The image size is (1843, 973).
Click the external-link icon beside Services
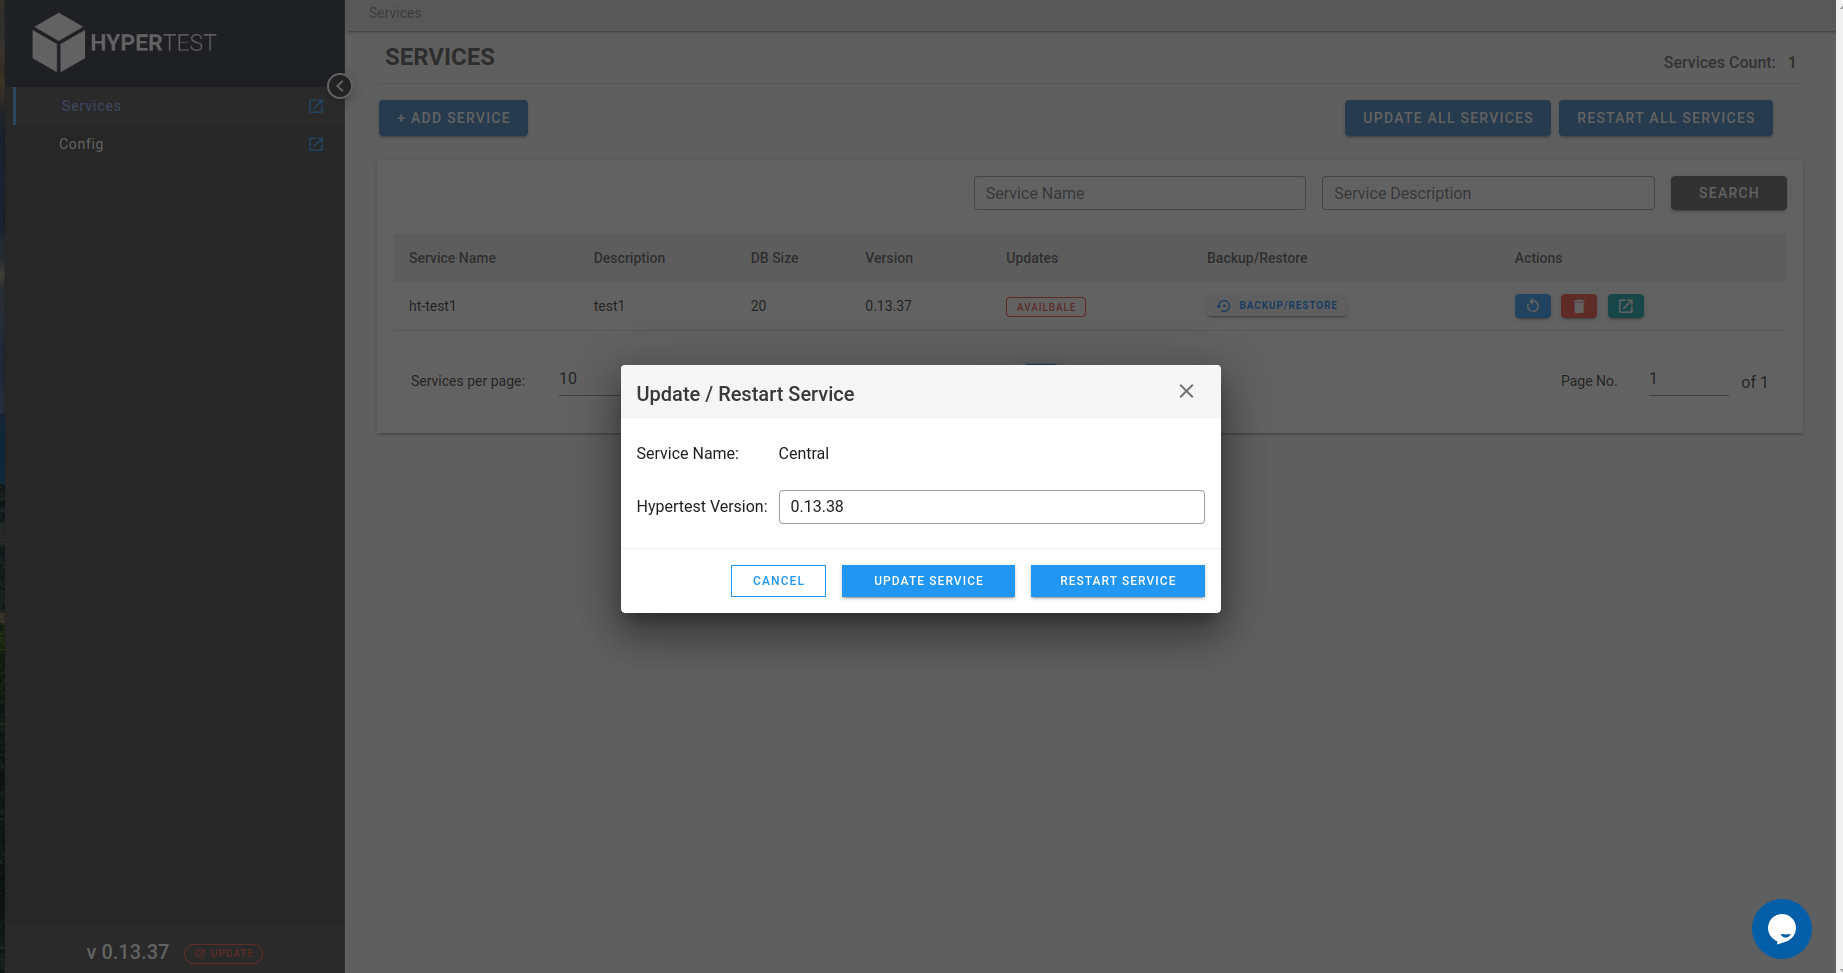(x=316, y=105)
